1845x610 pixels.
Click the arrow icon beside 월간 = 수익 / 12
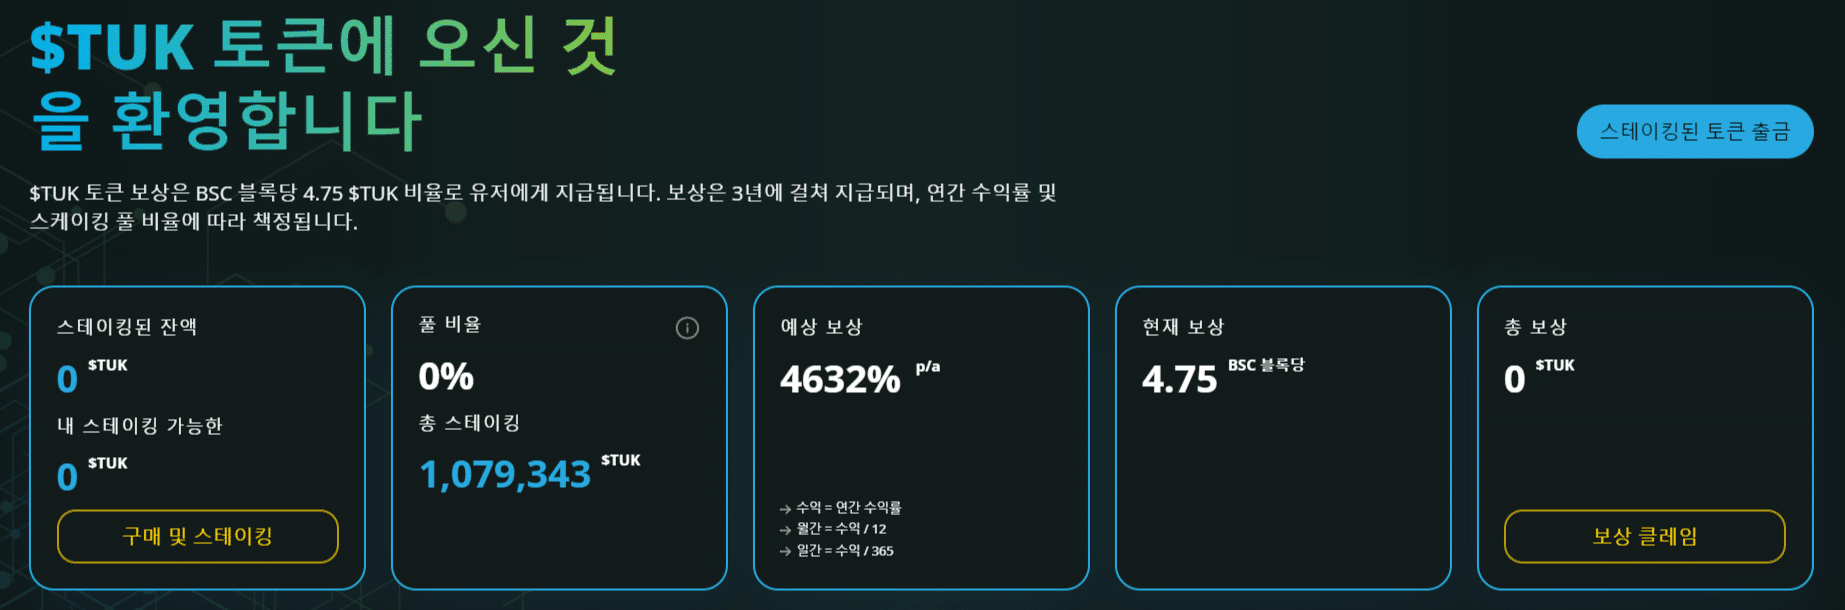[784, 530]
